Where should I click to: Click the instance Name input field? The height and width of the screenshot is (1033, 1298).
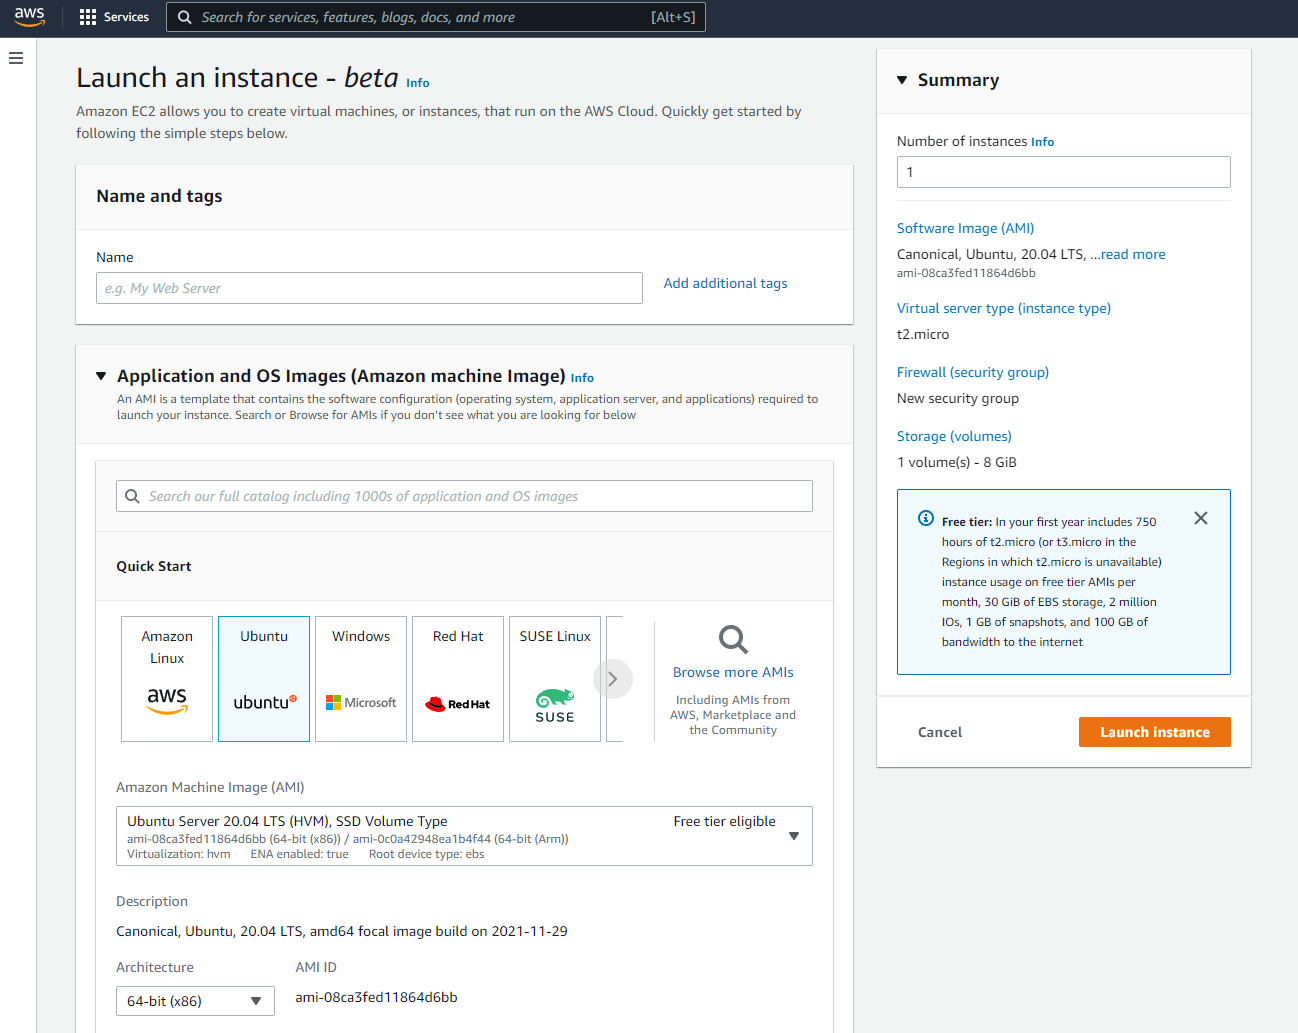tap(369, 288)
